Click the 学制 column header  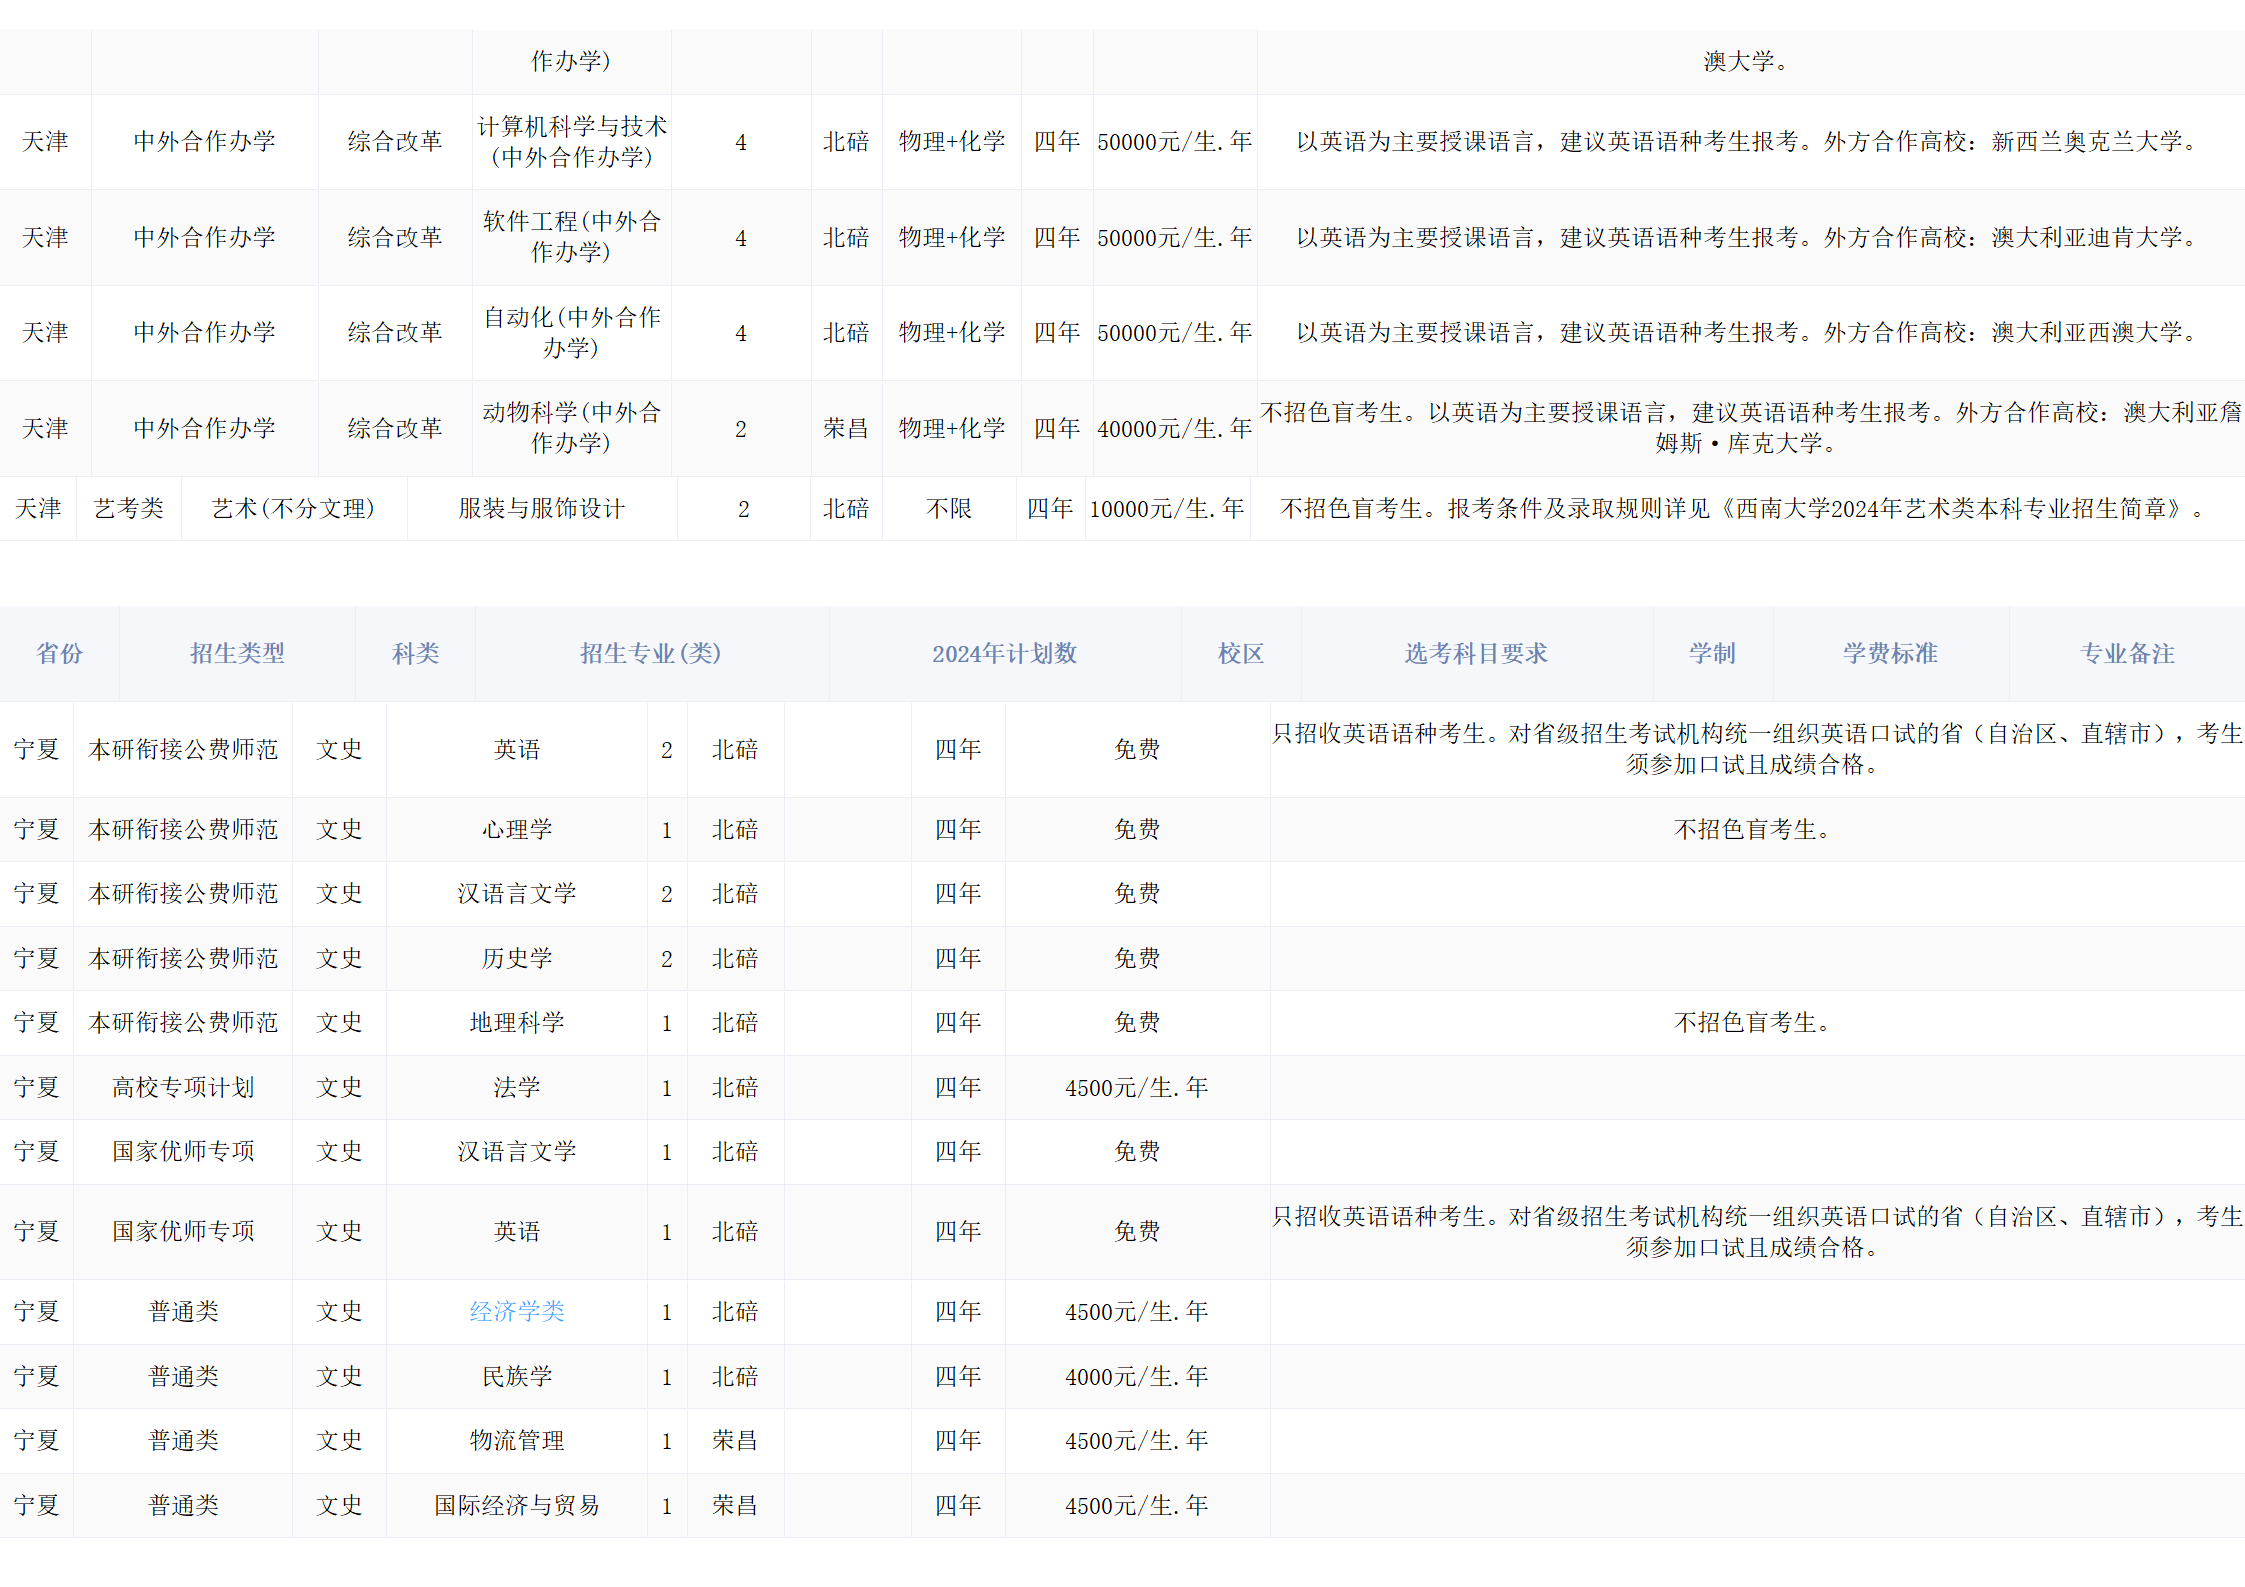[1712, 653]
